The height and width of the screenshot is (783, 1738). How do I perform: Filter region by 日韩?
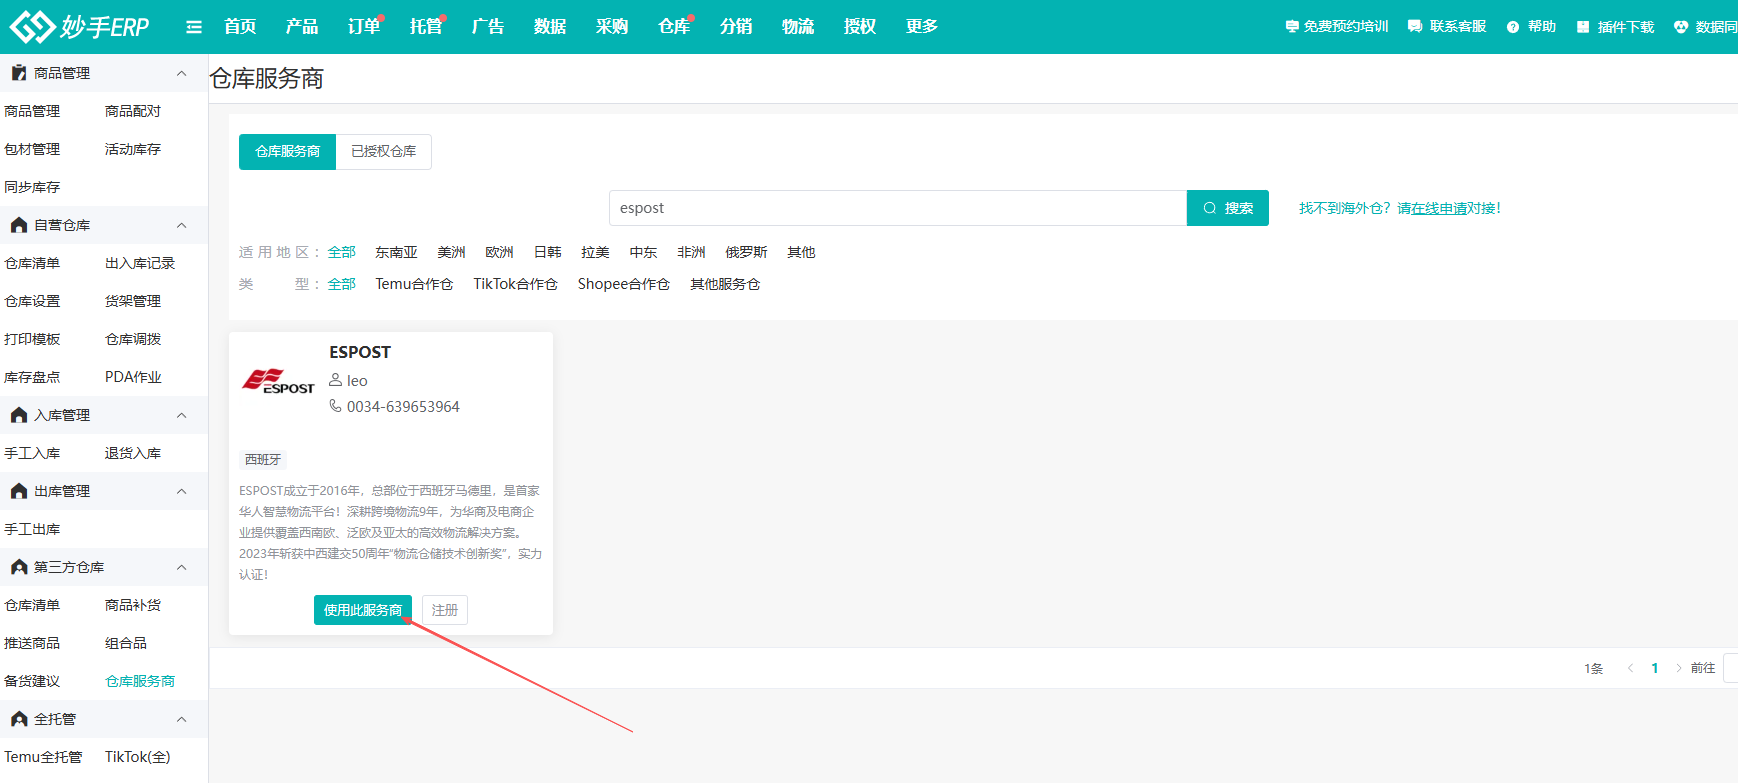coord(547,252)
